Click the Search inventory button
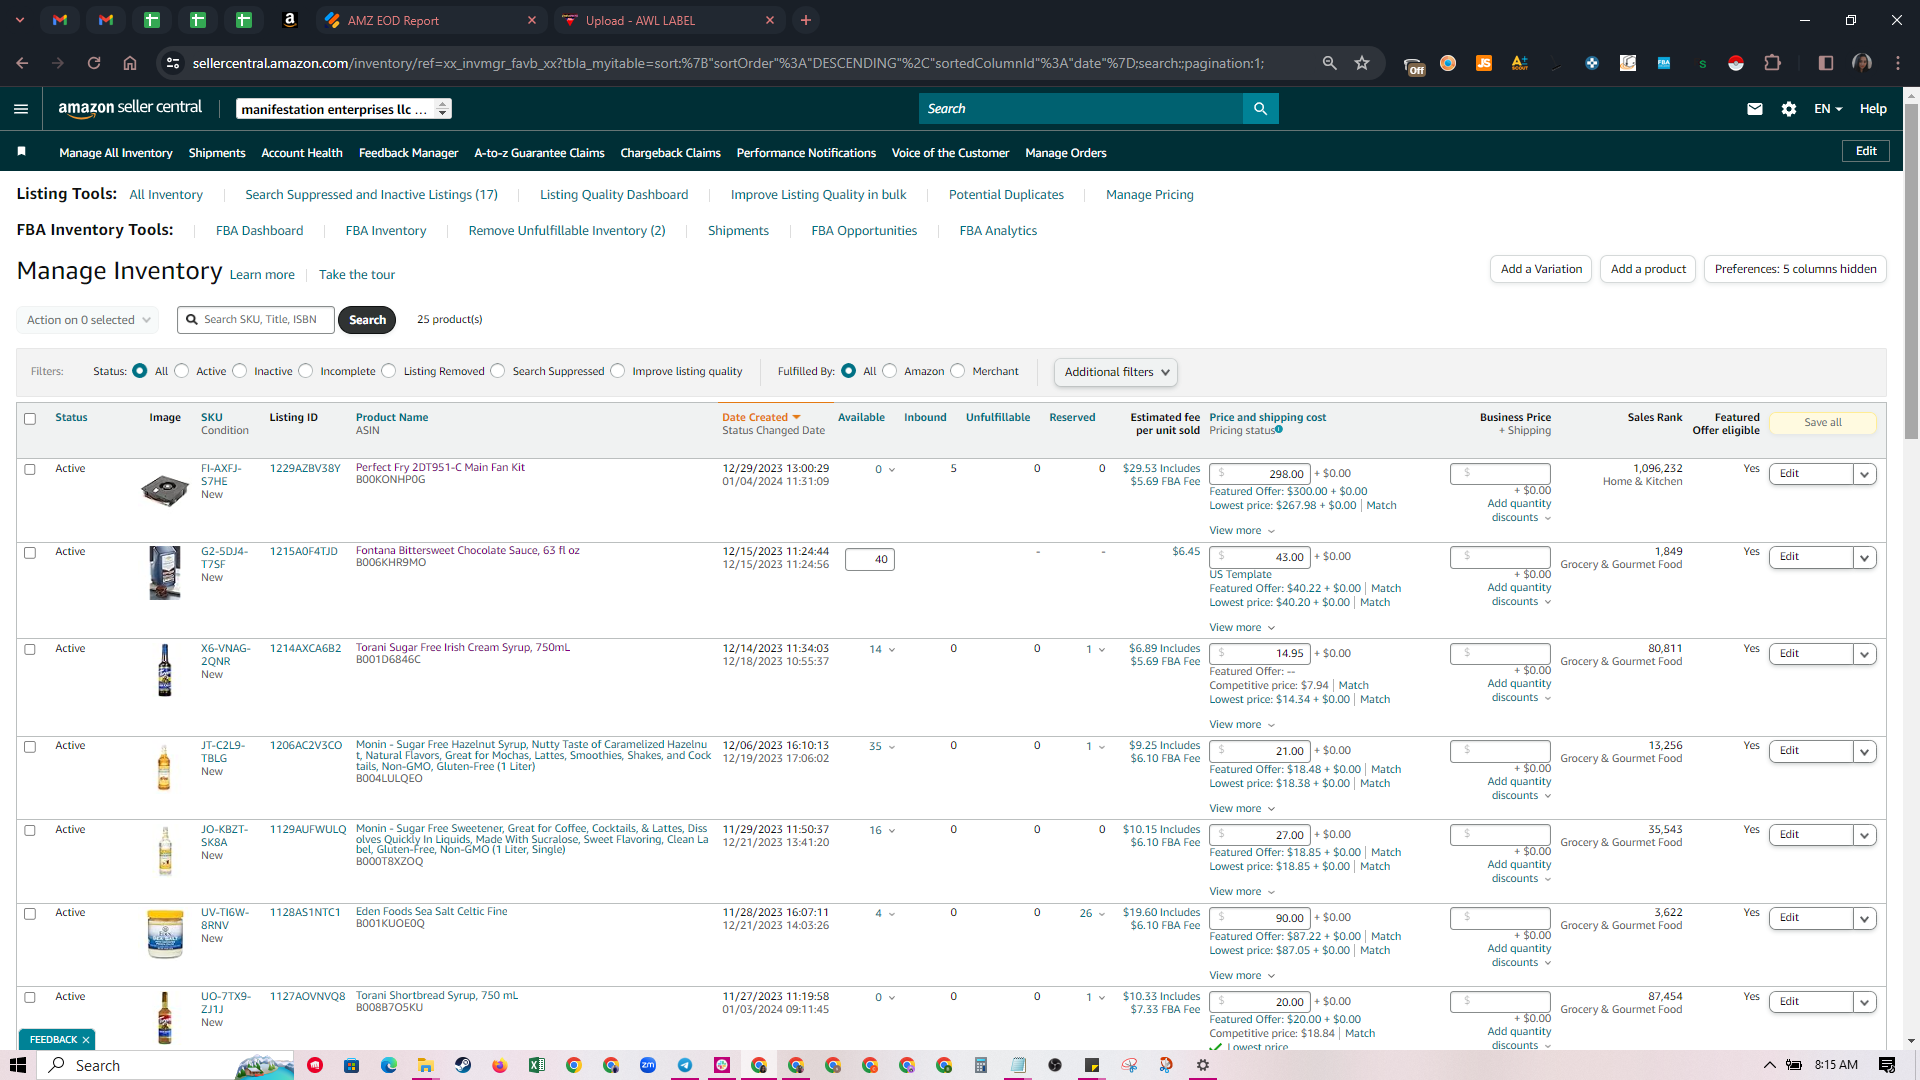The width and height of the screenshot is (1920, 1080). click(x=367, y=320)
